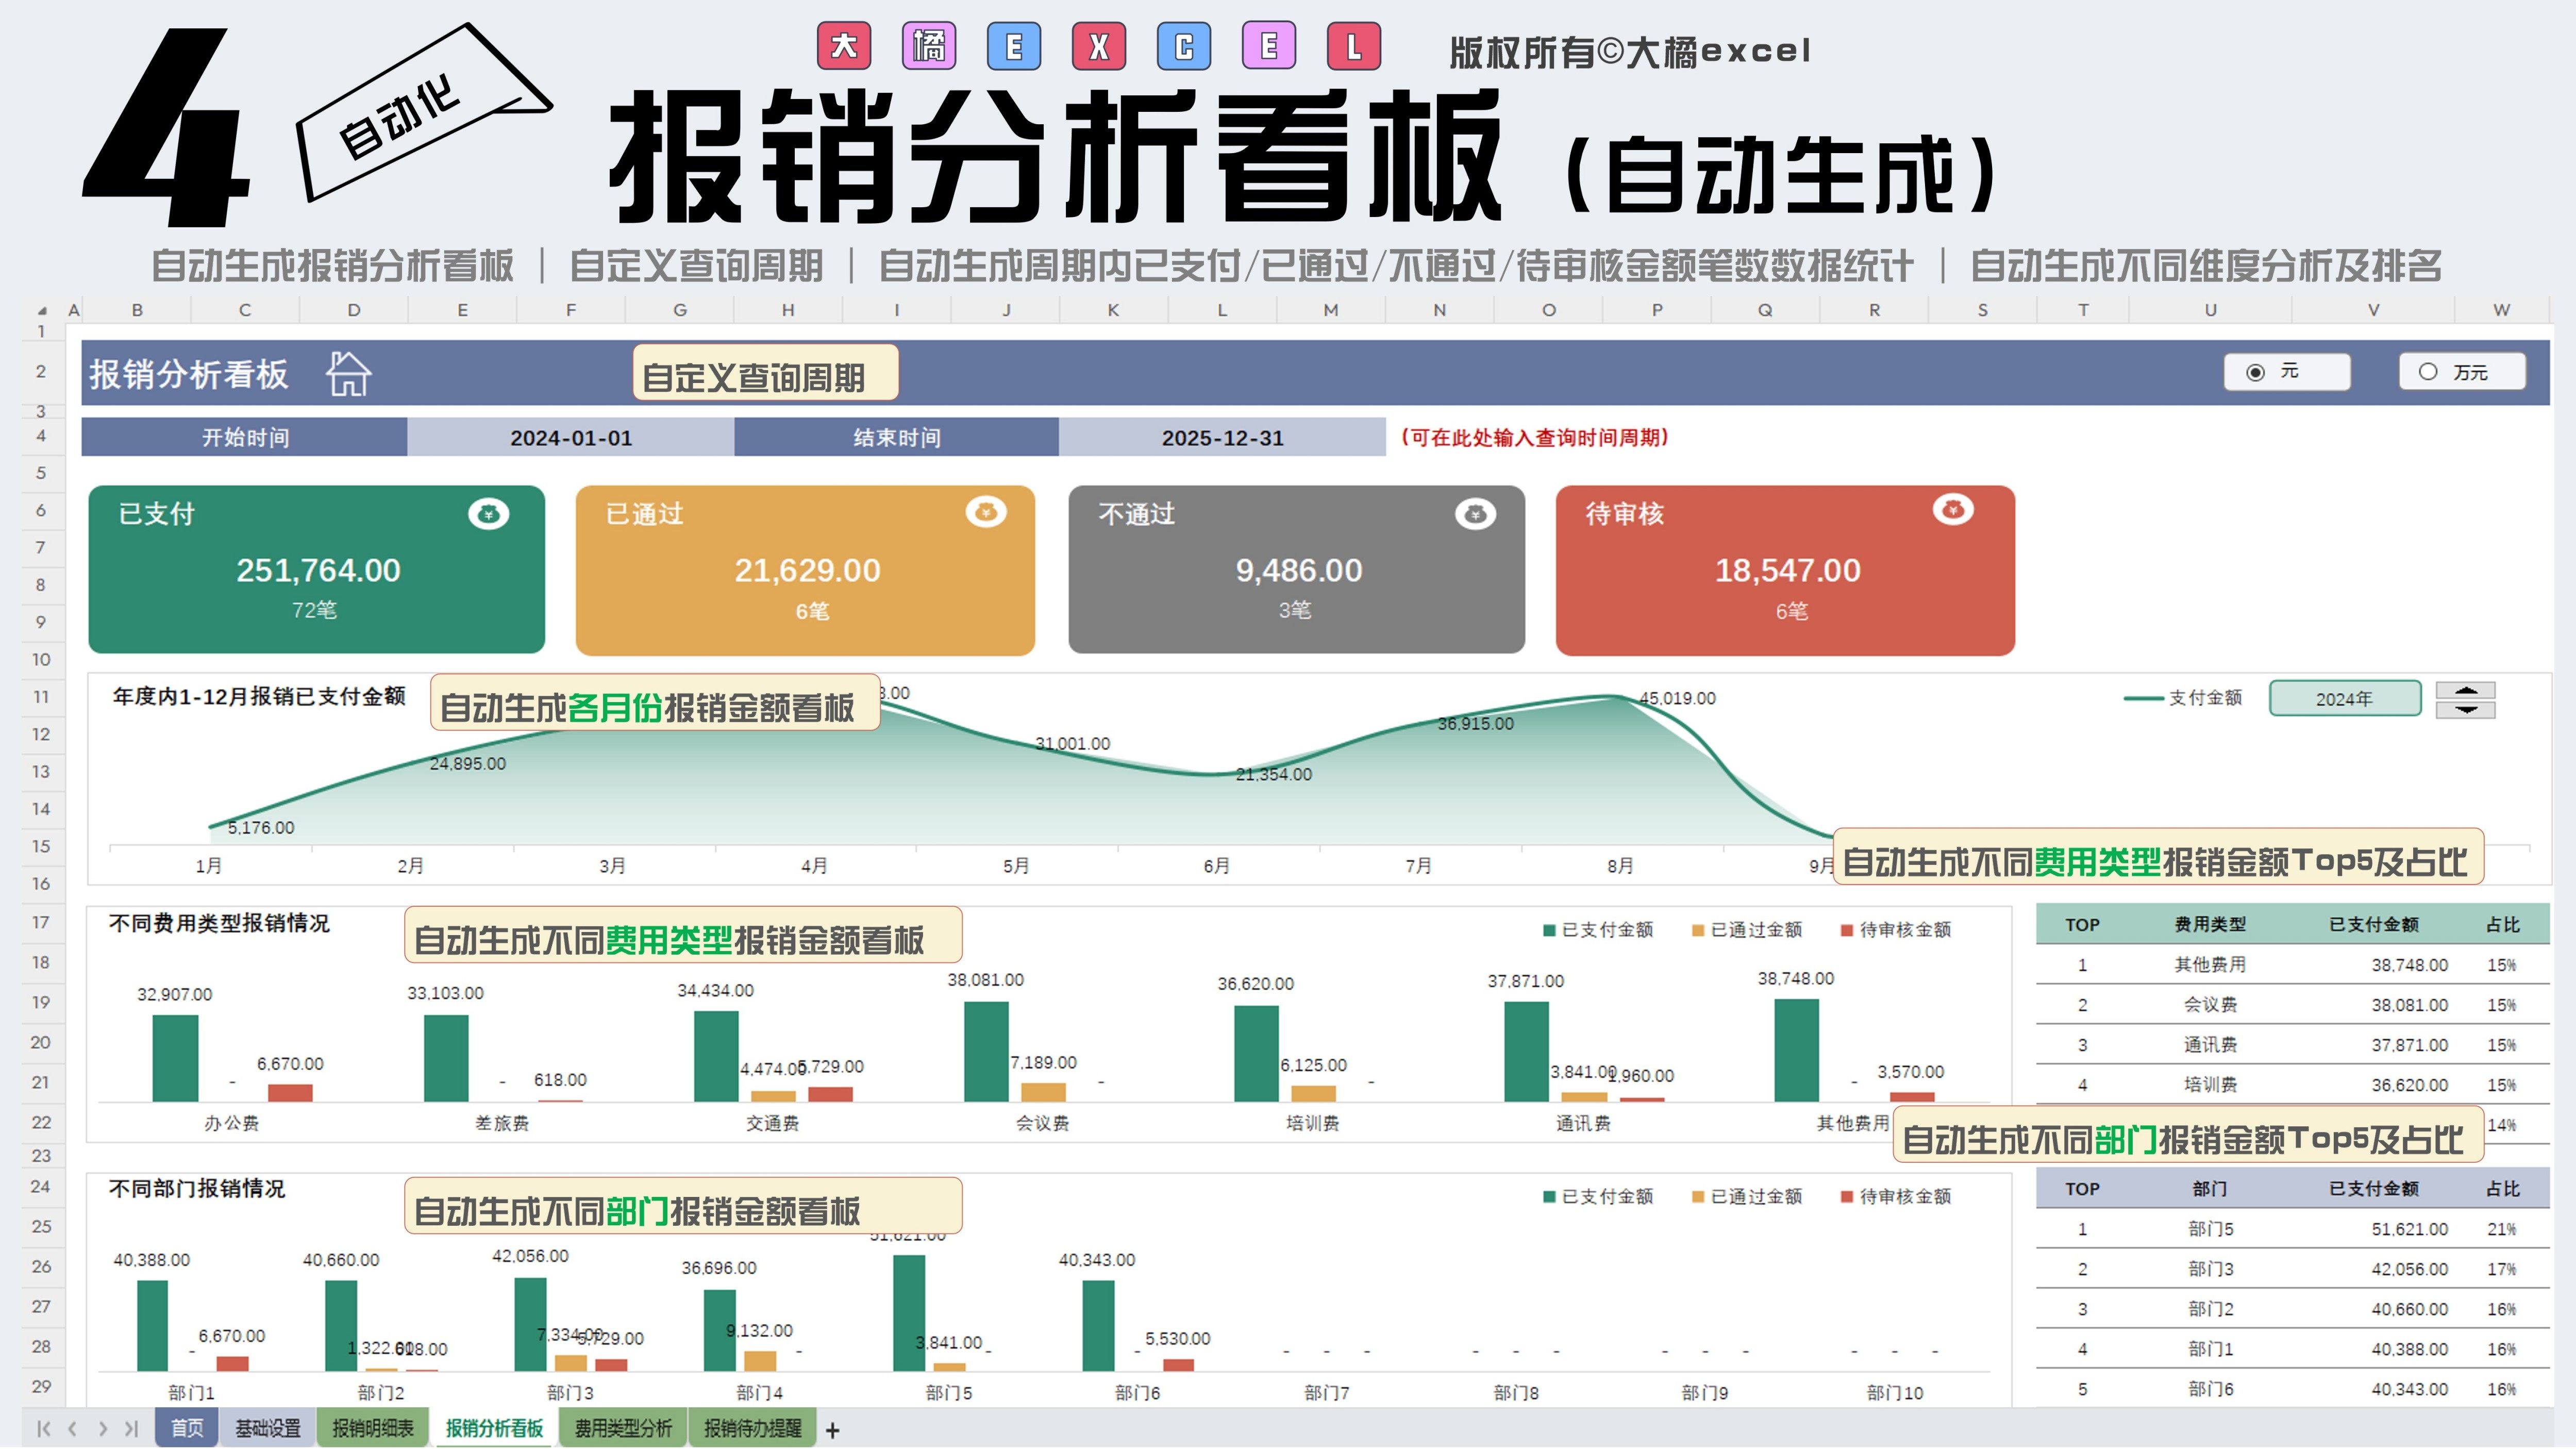Go to 首页 sheet tab
Image resolution: width=2576 pixels, height=1449 pixels.
coord(187,1428)
